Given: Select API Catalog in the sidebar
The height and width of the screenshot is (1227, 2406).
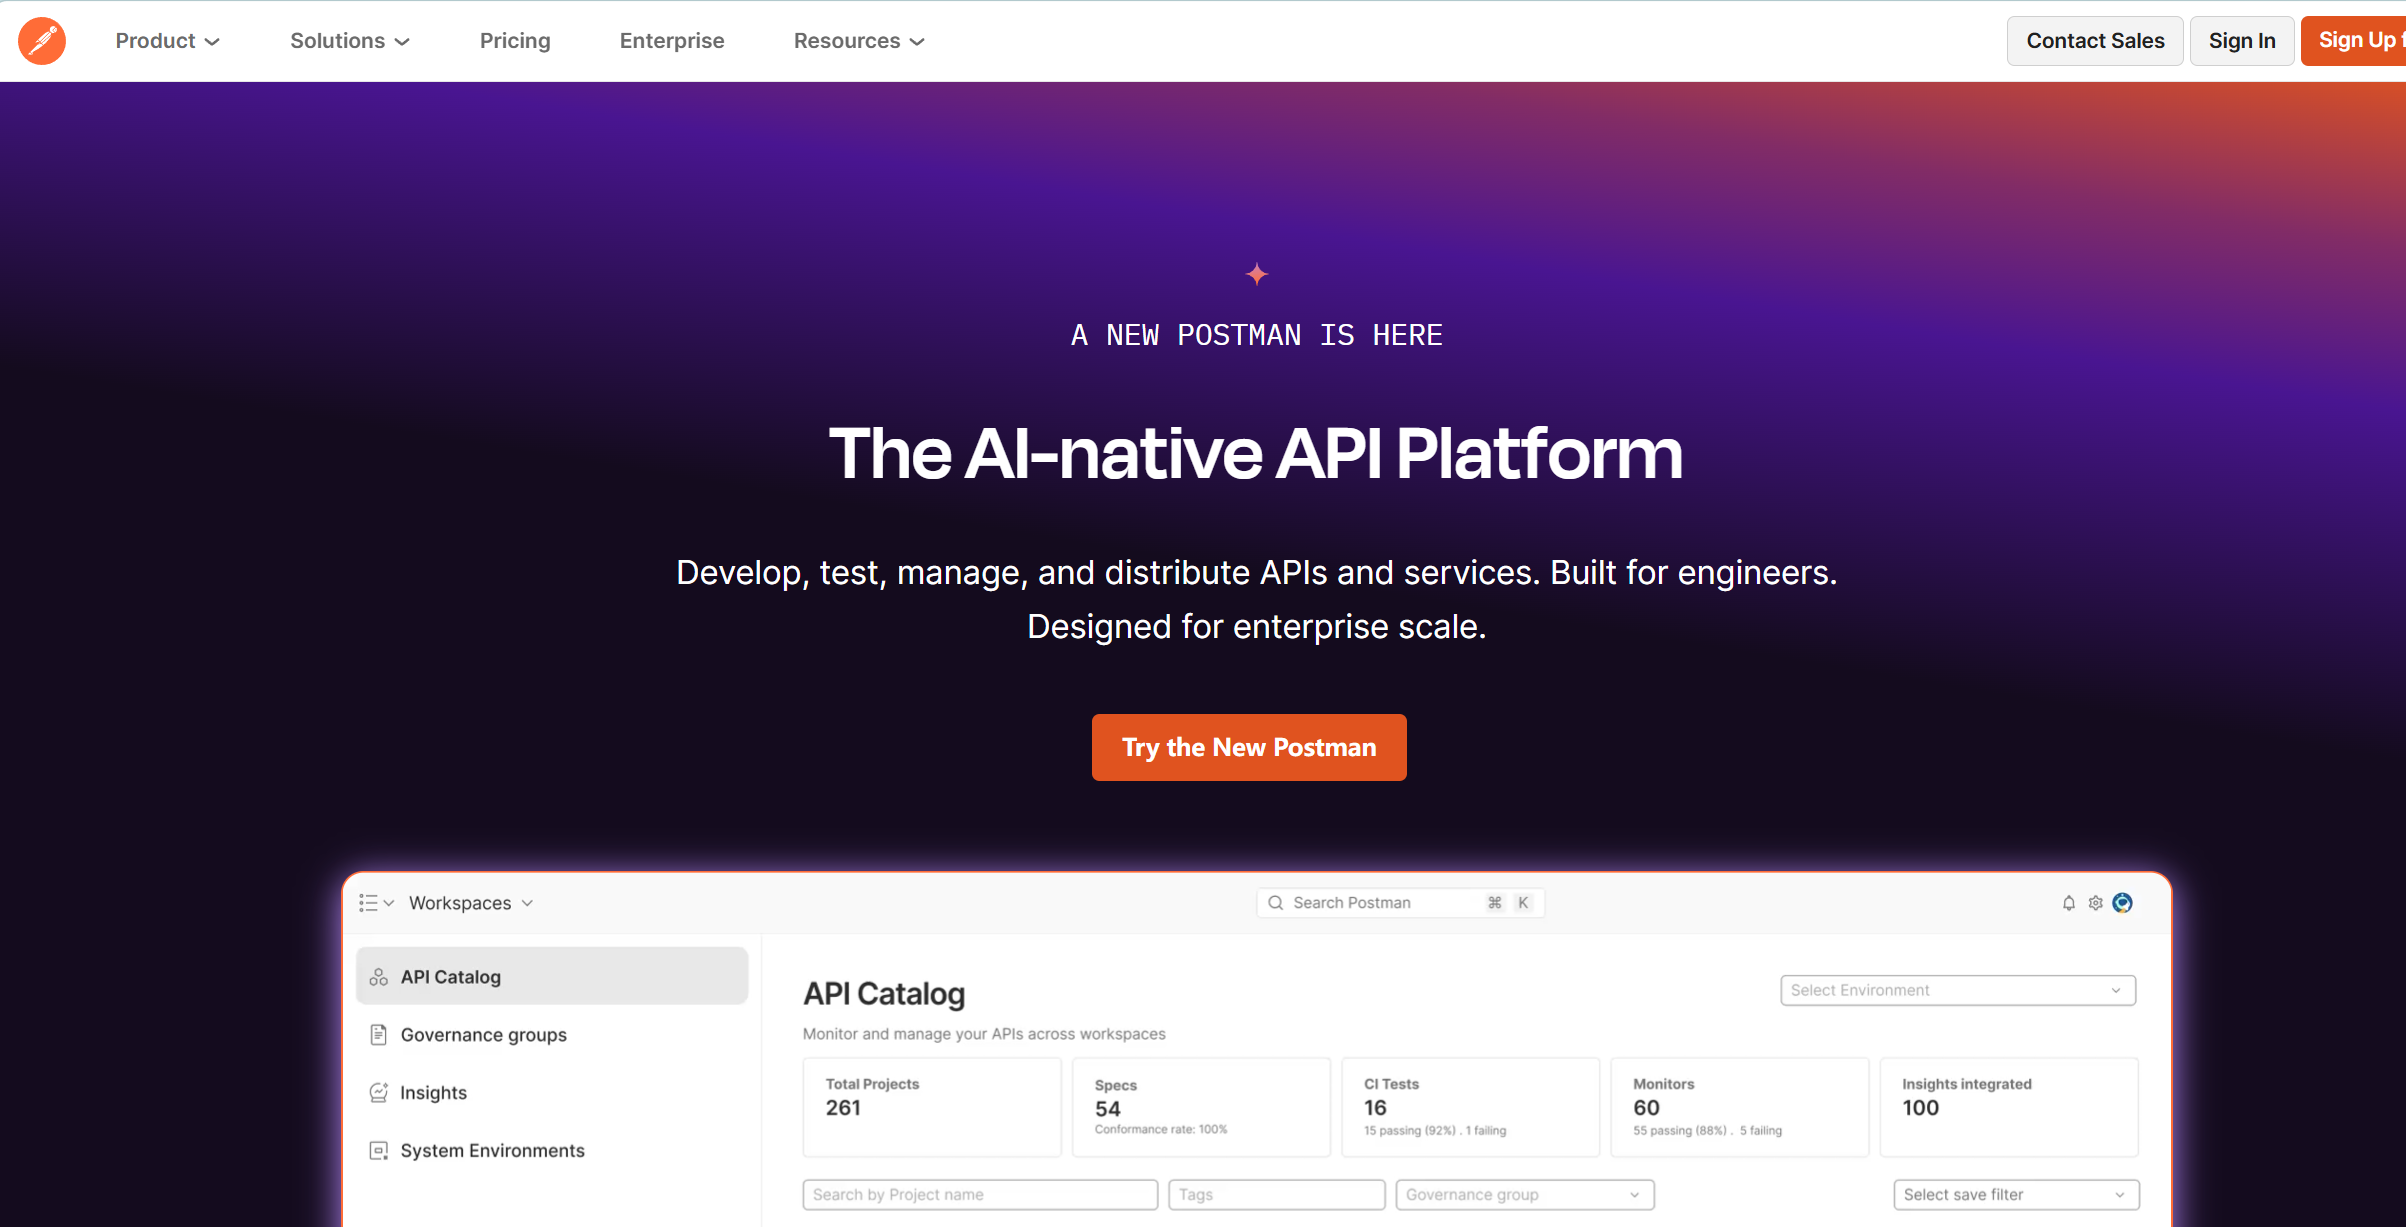Looking at the screenshot, I should click(x=552, y=976).
